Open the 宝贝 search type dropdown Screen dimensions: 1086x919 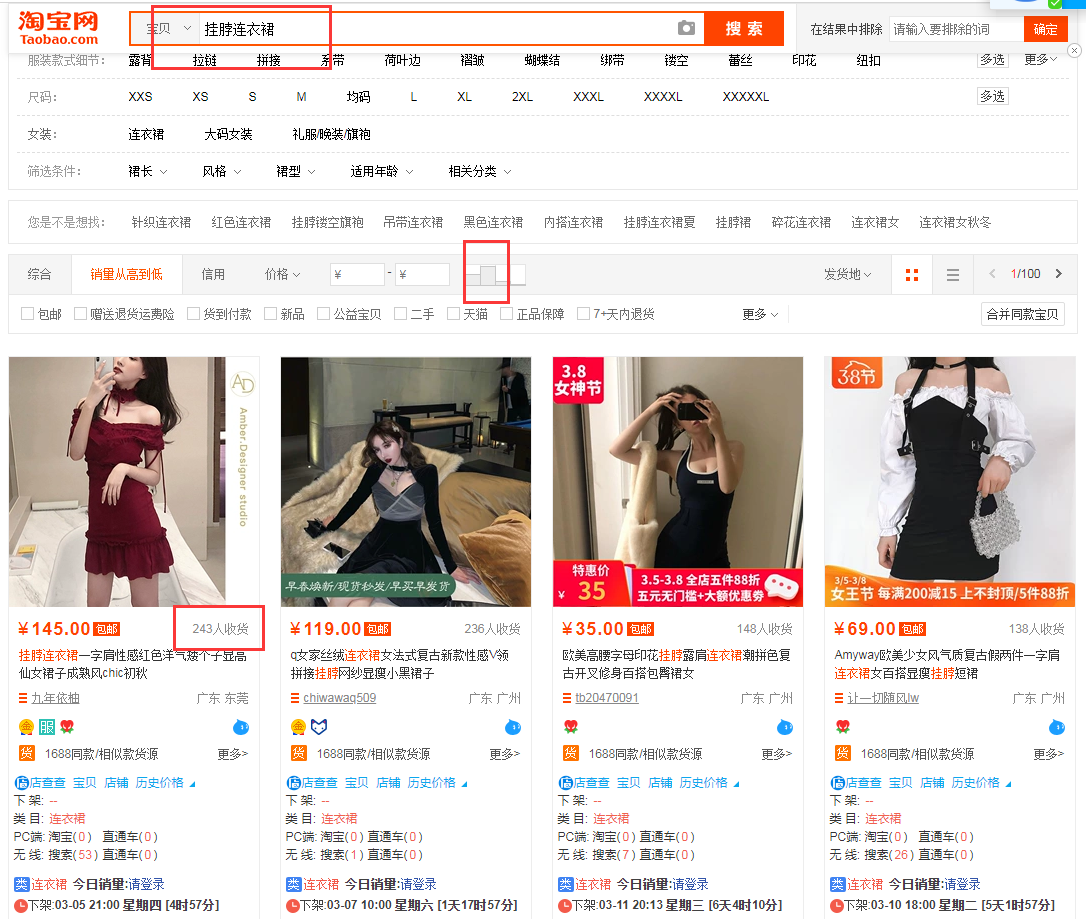click(x=168, y=29)
